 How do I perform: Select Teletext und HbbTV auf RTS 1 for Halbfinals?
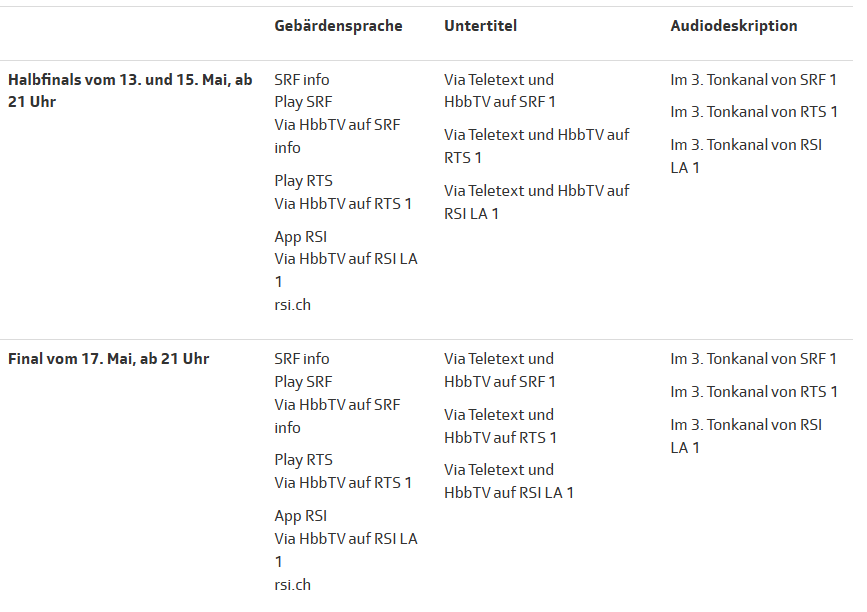[x=536, y=146]
